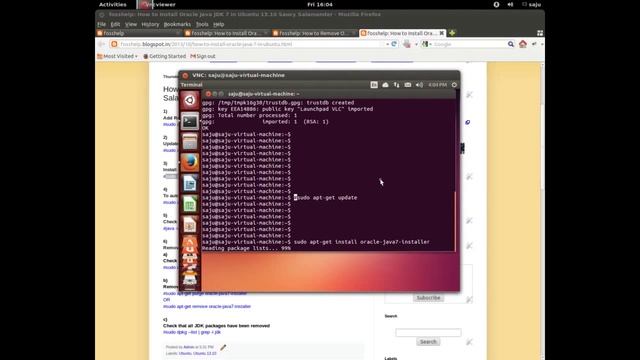Click wrench edit icon beside Subscribe widget
Image resolution: width=640 pixels, height=360 pixels.
469,299
